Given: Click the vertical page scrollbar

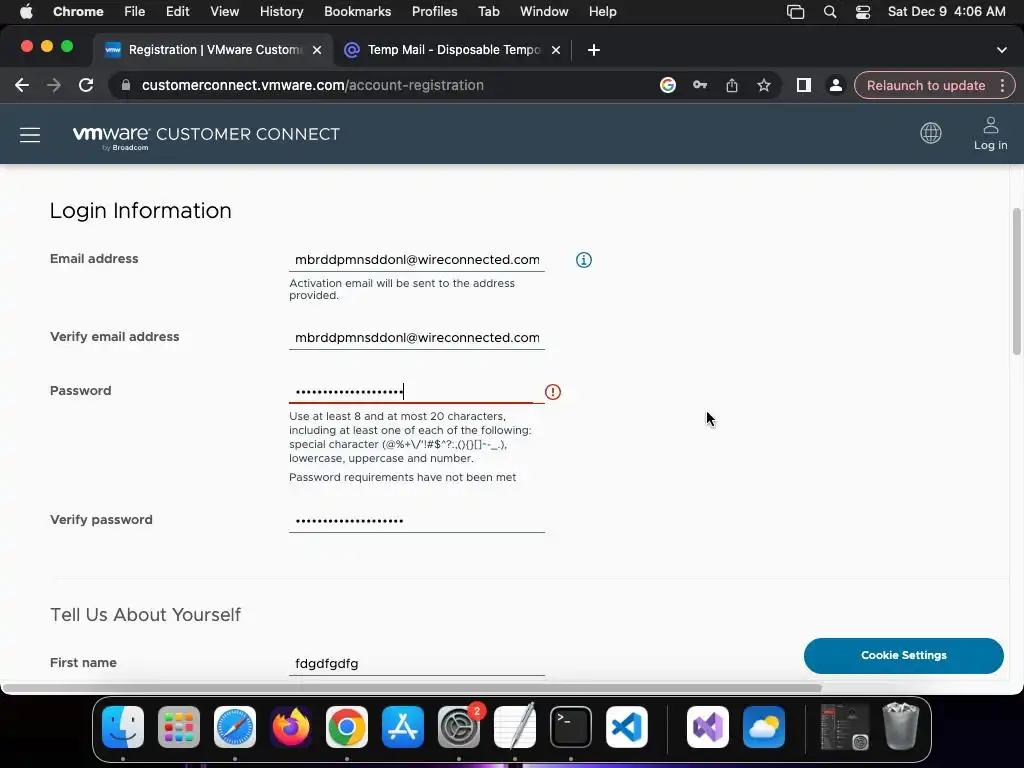Looking at the screenshot, I should tap(1016, 281).
